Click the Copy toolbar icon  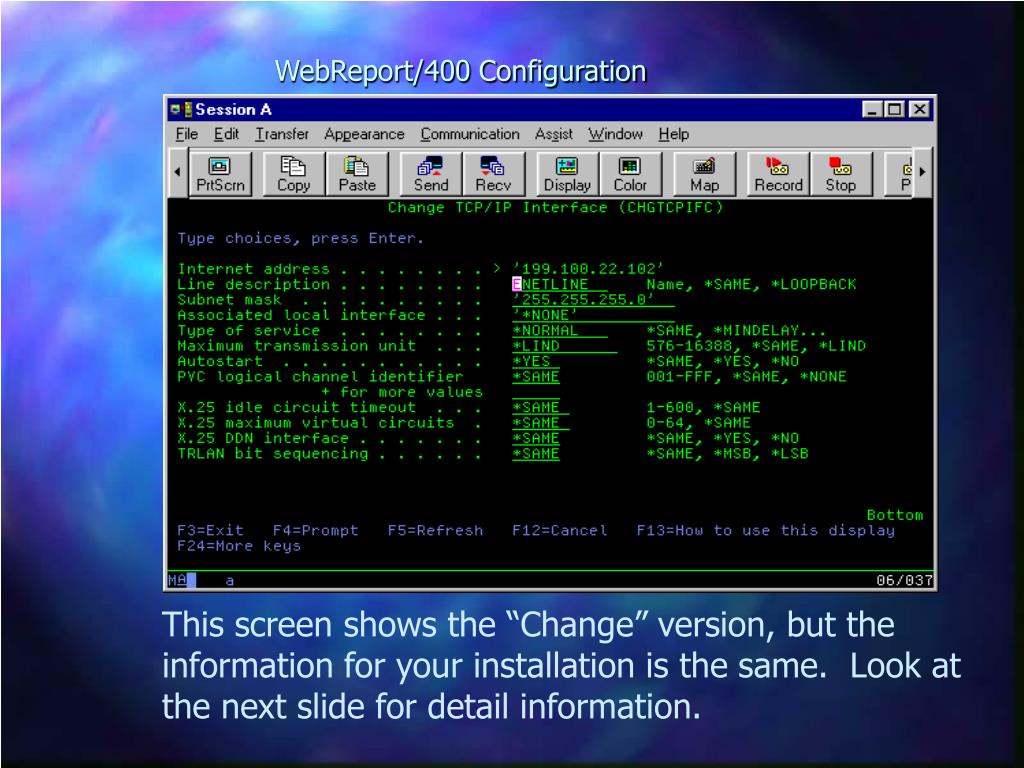click(293, 174)
